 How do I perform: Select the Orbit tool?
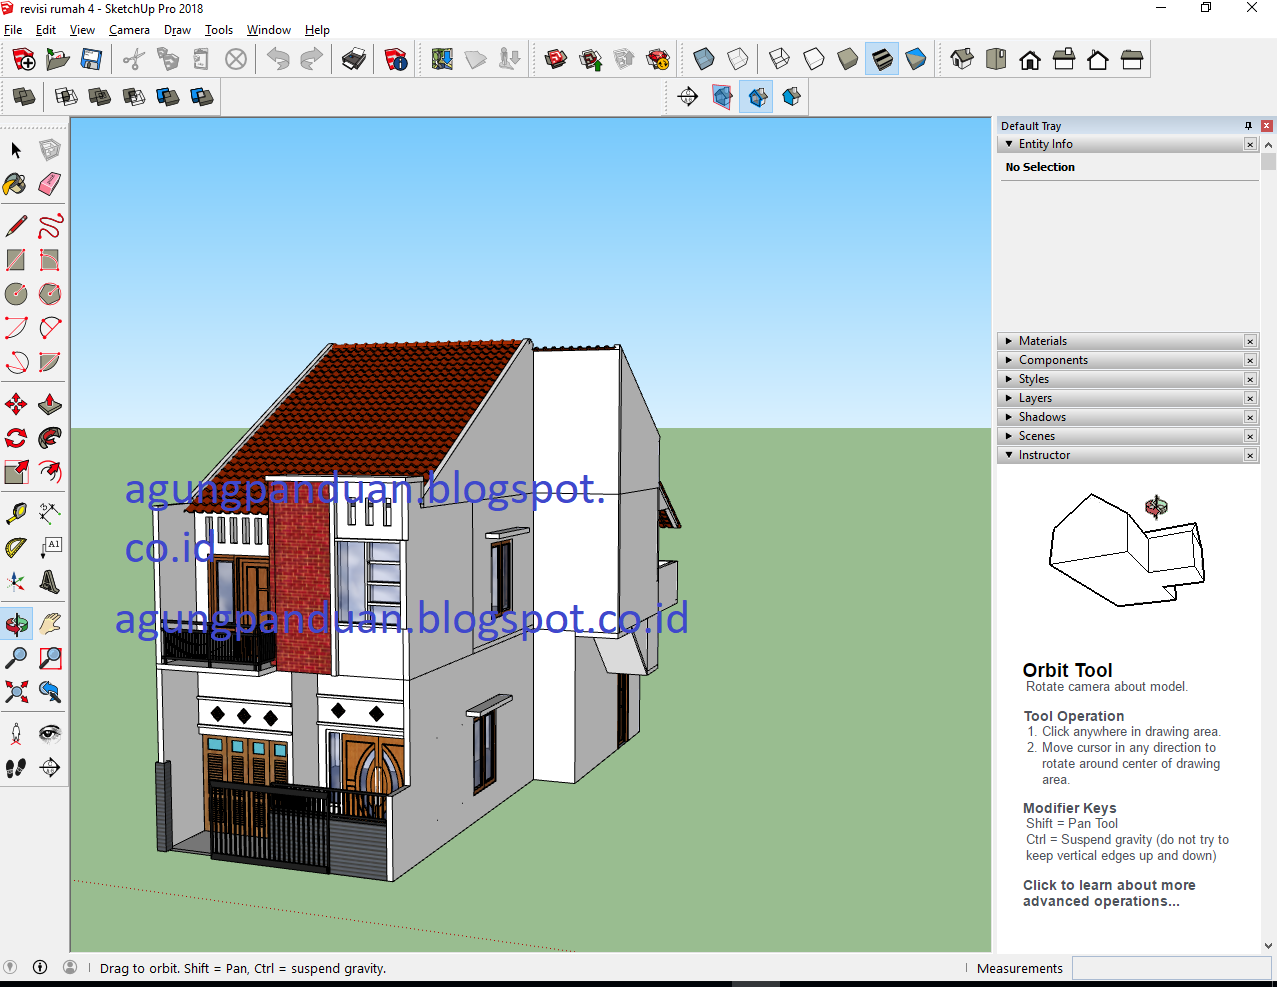point(15,623)
